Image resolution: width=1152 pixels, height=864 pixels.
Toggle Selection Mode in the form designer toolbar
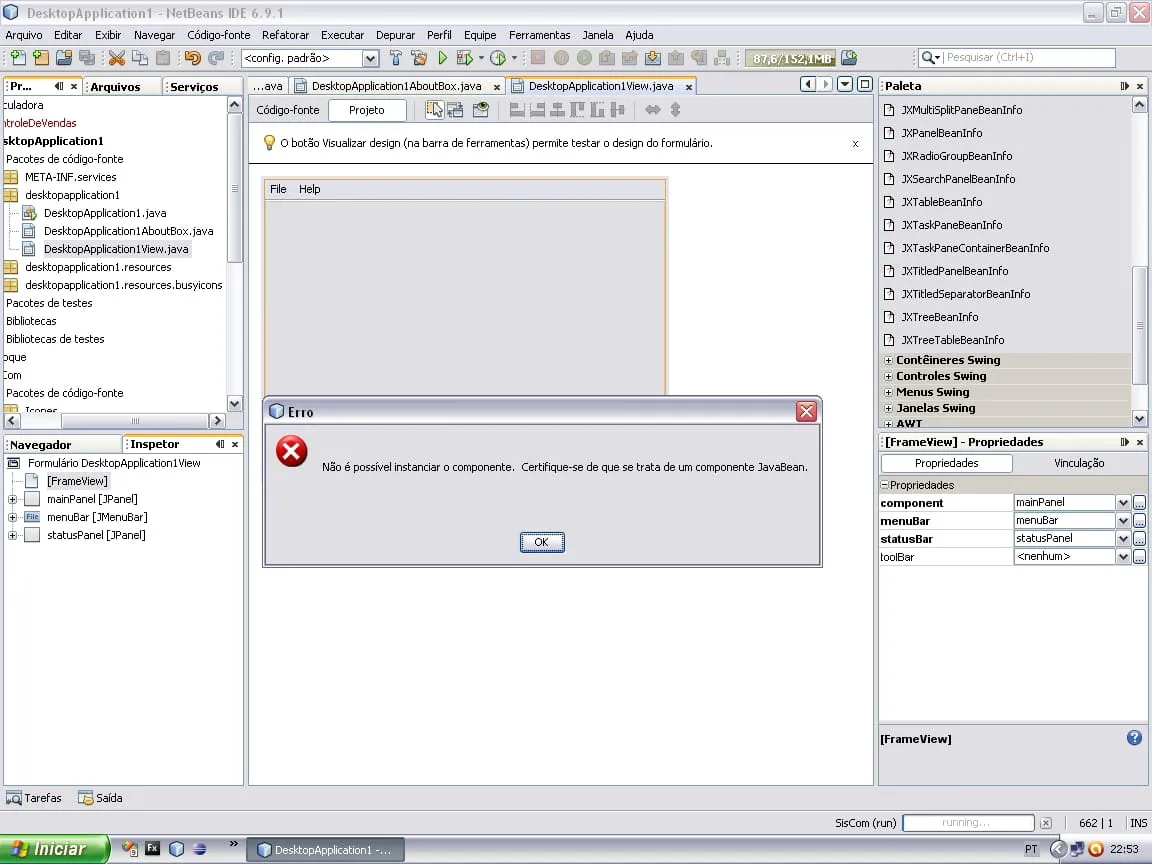coord(434,110)
